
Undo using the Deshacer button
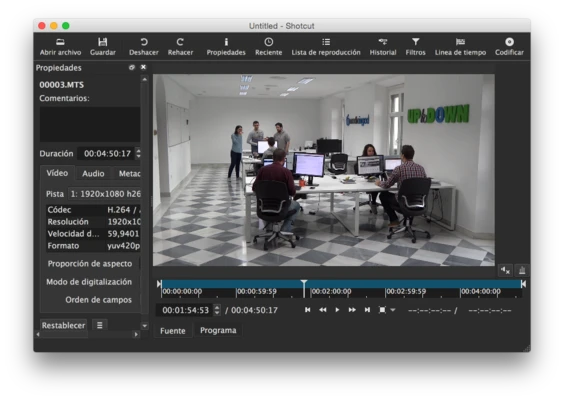tap(144, 47)
